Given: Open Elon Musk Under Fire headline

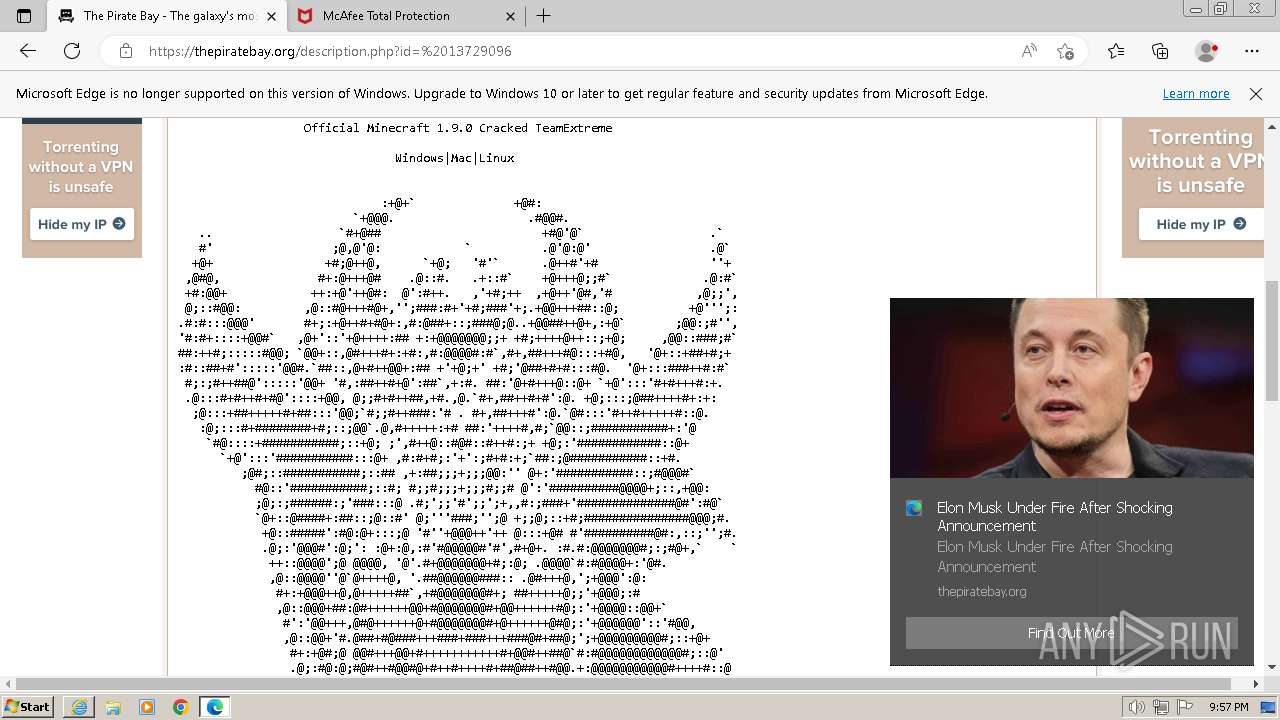Looking at the screenshot, I should click(1055, 517).
